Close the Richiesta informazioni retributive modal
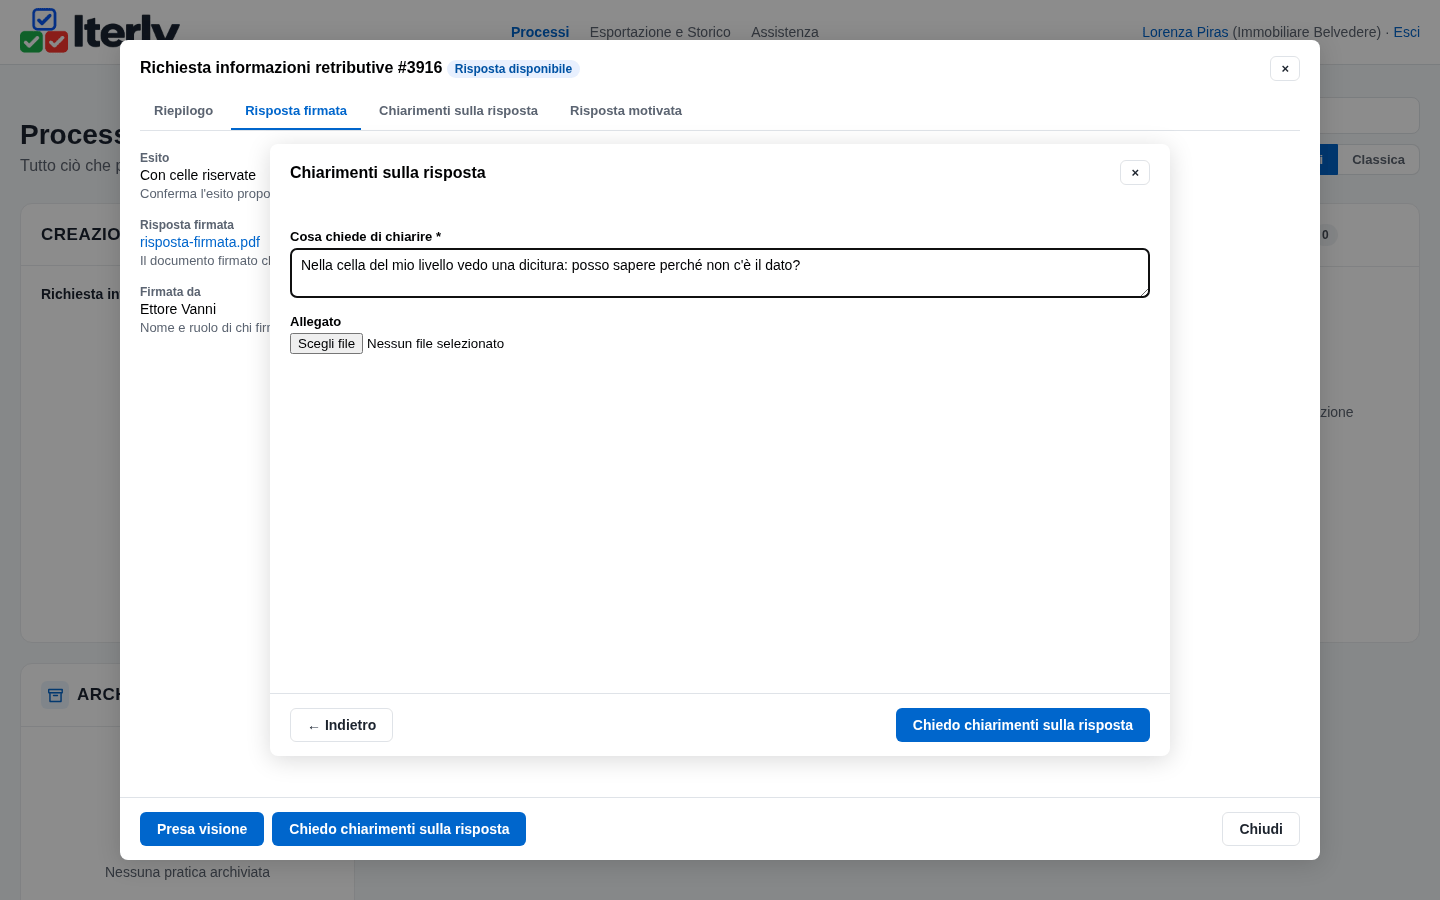 pyautogui.click(x=1285, y=69)
